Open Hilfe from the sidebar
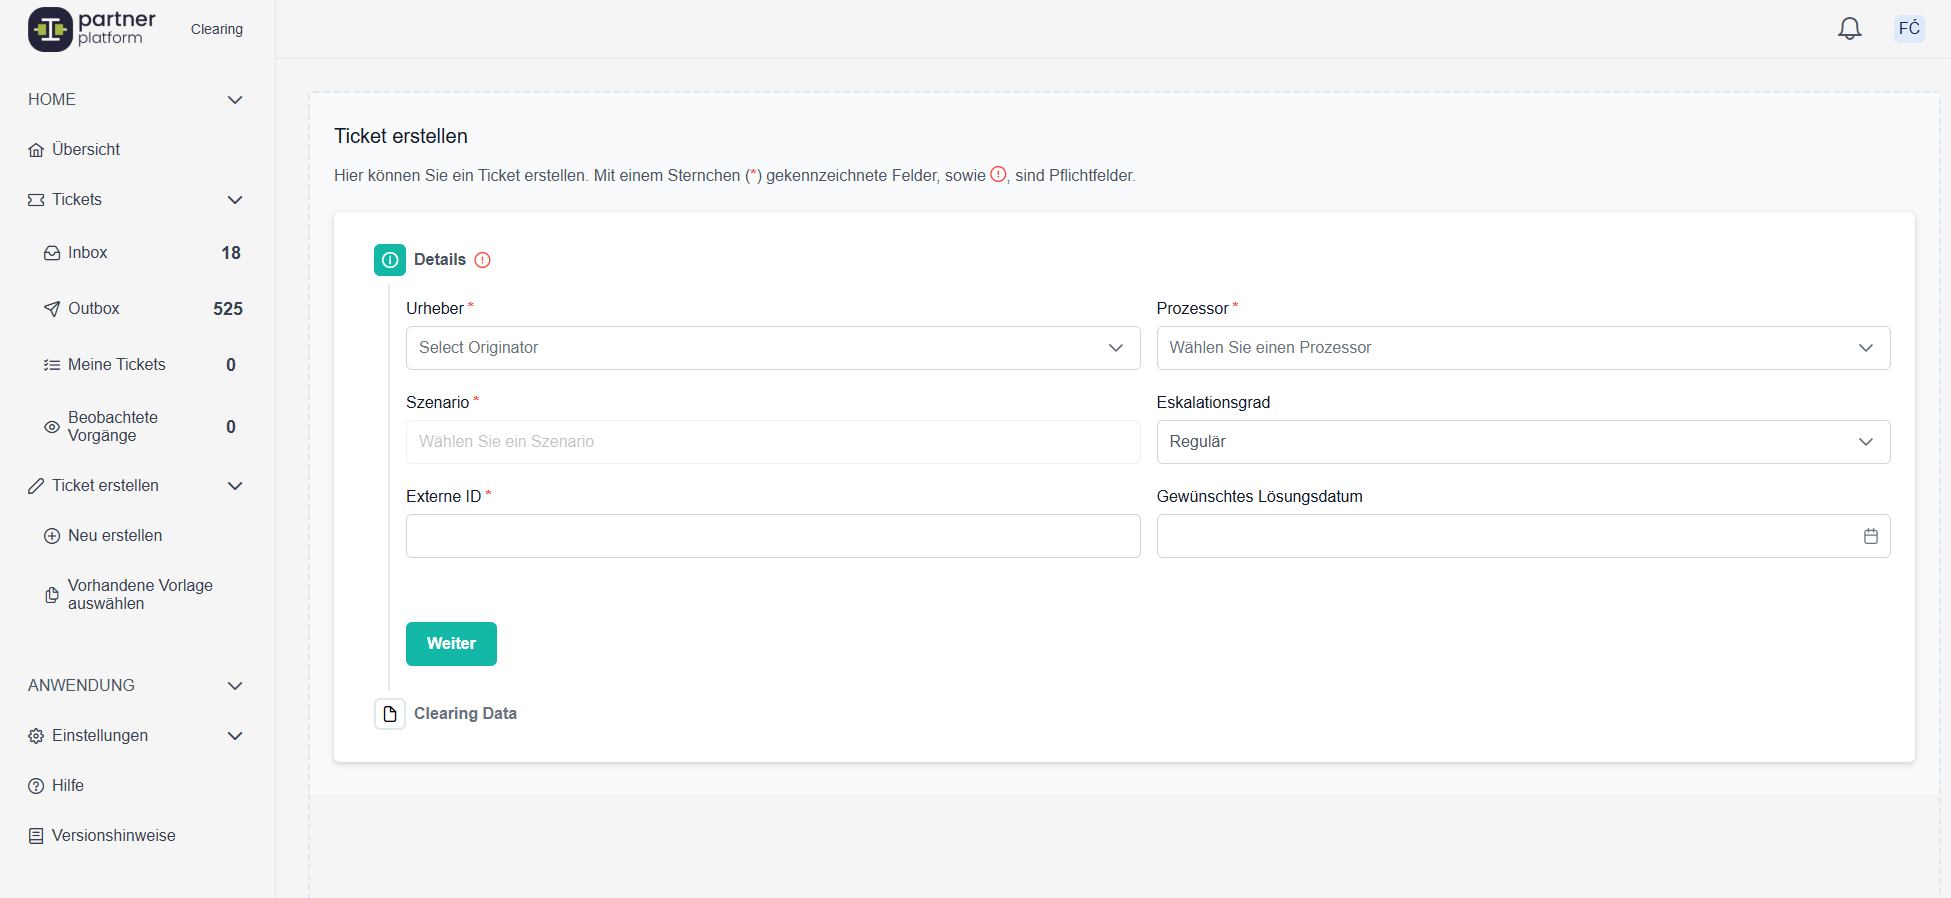This screenshot has width=1951, height=898. (68, 786)
